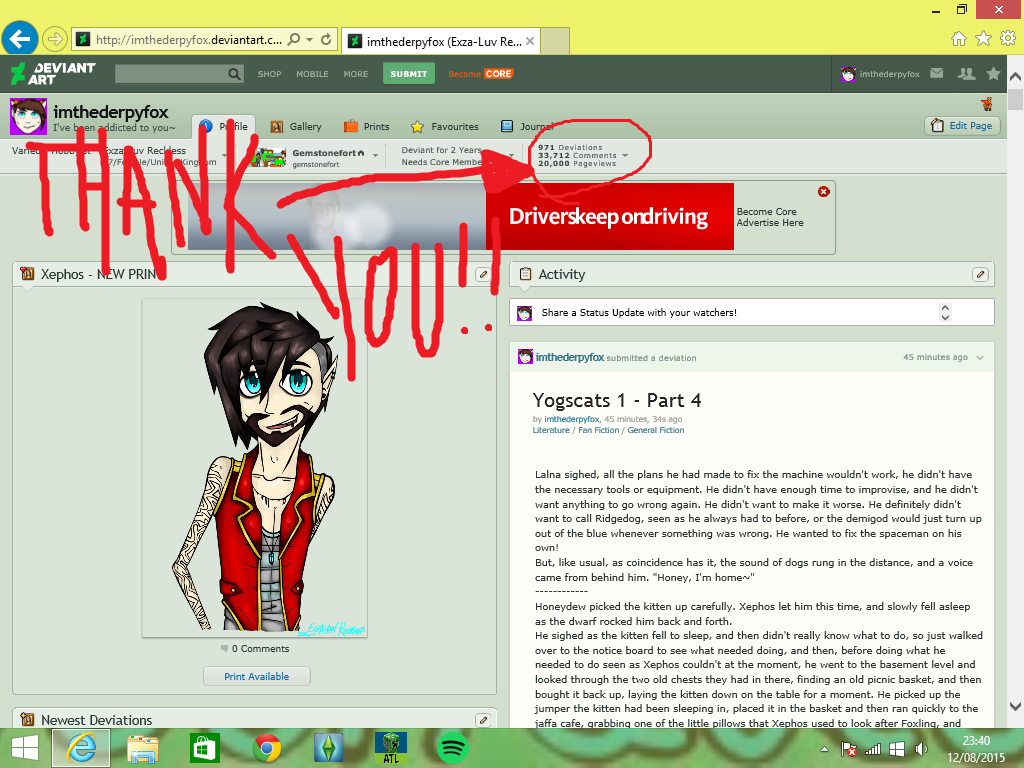Expand the deviations statistics dropdown arrow
The image size is (1024, 768).
click(625, 155)
